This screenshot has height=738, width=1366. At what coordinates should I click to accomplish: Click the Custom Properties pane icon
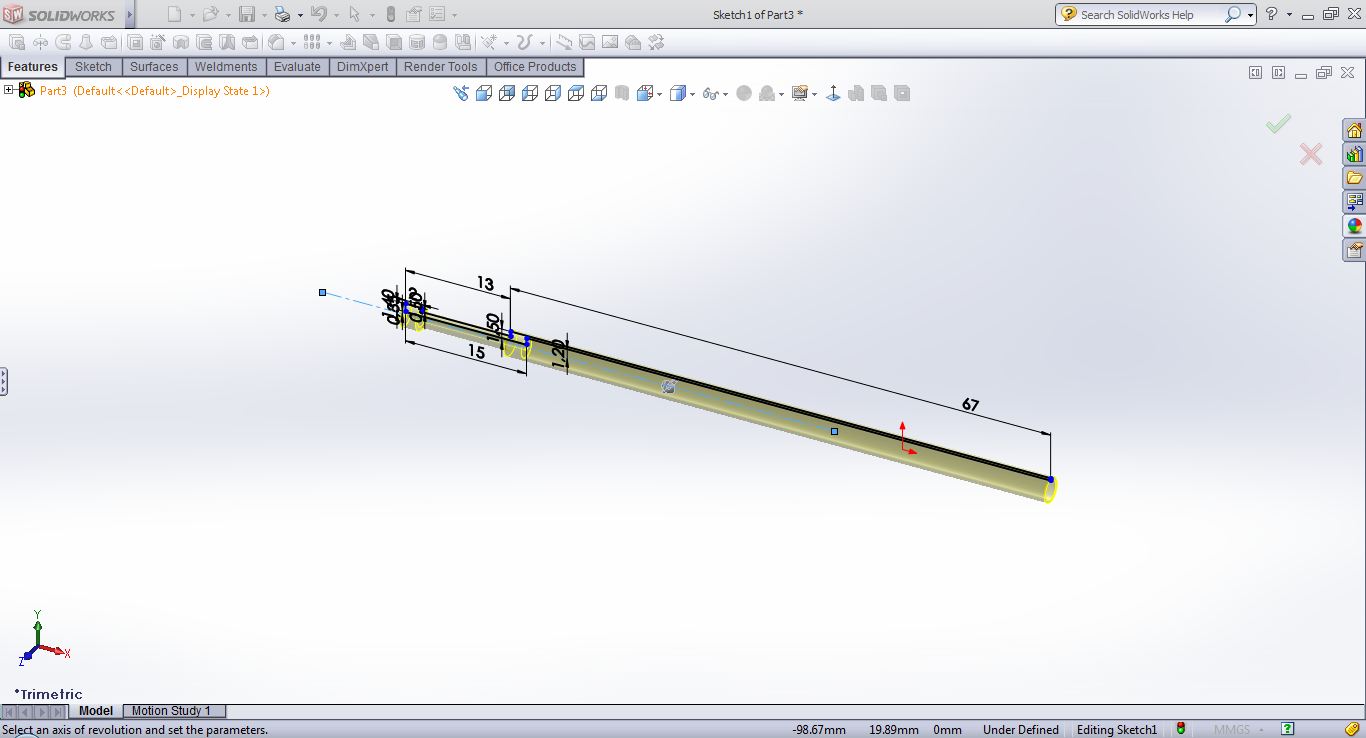tap(1354, 250)
